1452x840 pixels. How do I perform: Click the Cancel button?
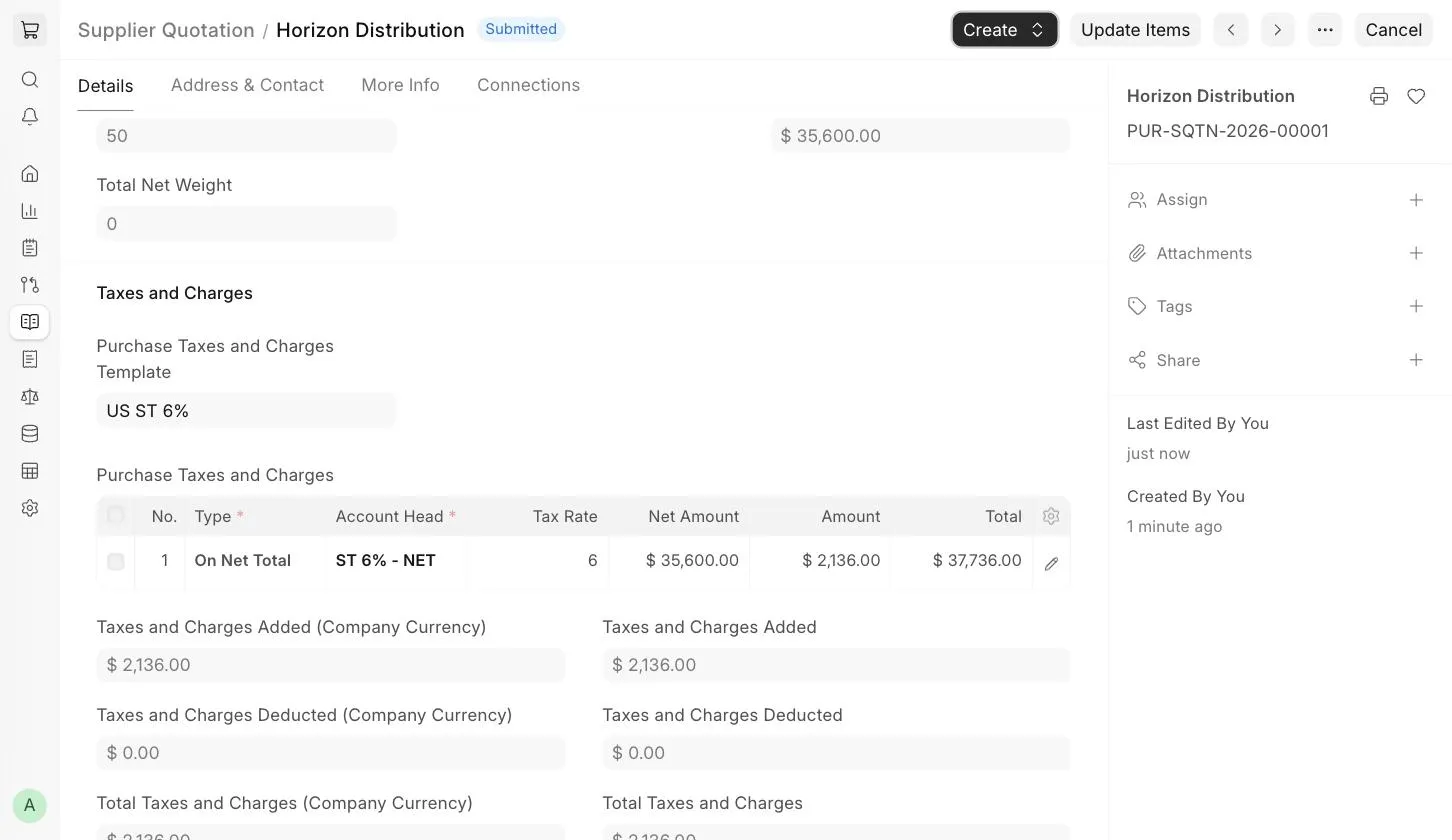[x=1393, y=30]
